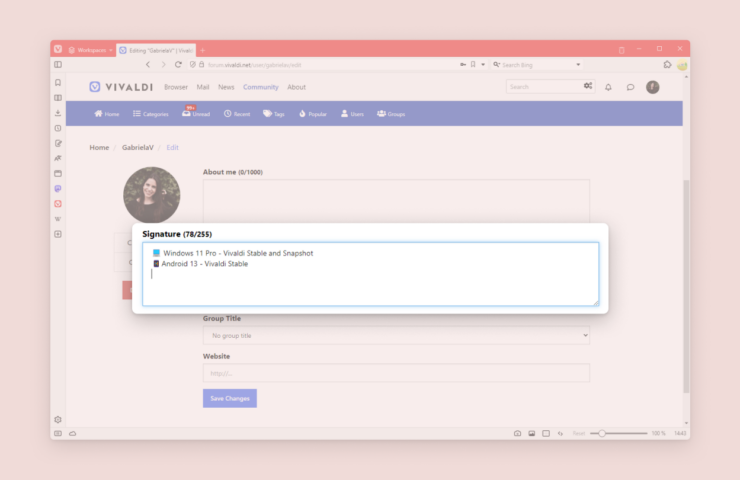The height and width of the screenshot is (480, 740).
Task: Open the Notes panel
Action: tap(58, 143)
